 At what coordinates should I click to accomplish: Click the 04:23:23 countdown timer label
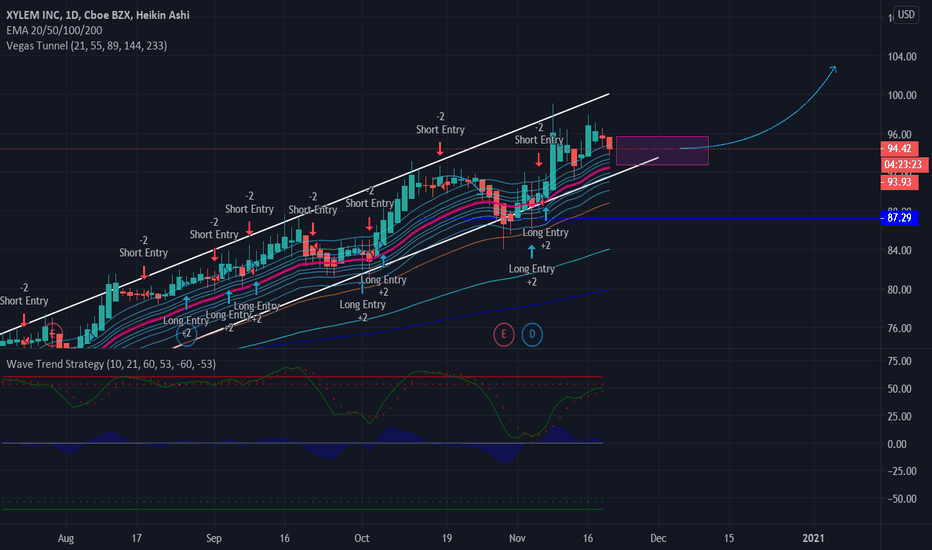pyautogui.click(x=903, y=165)
